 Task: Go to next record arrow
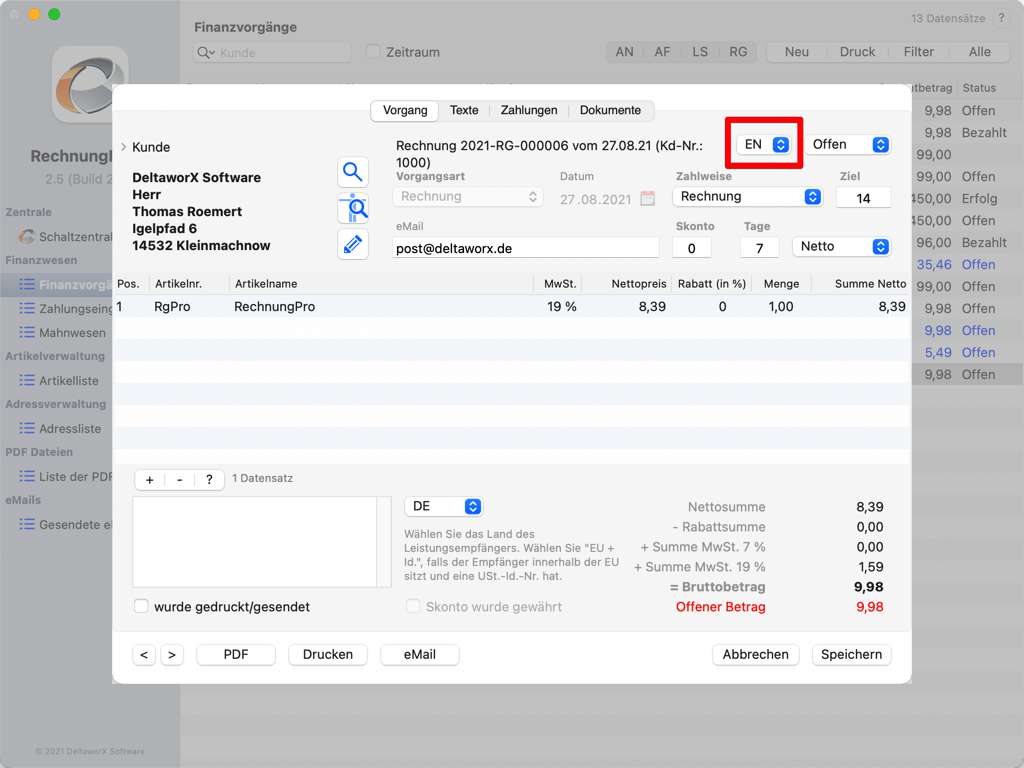click(x=172, y=655)
